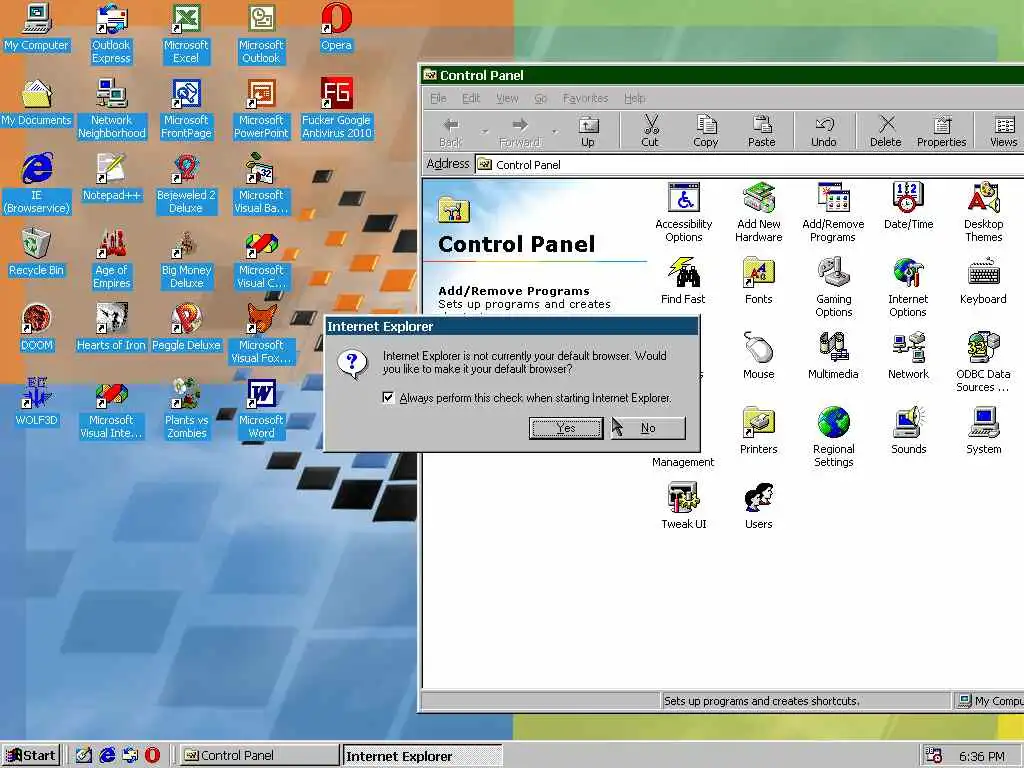Click the Up toolbar button
Screen dimensions: 1024x768
pos(588,132)
